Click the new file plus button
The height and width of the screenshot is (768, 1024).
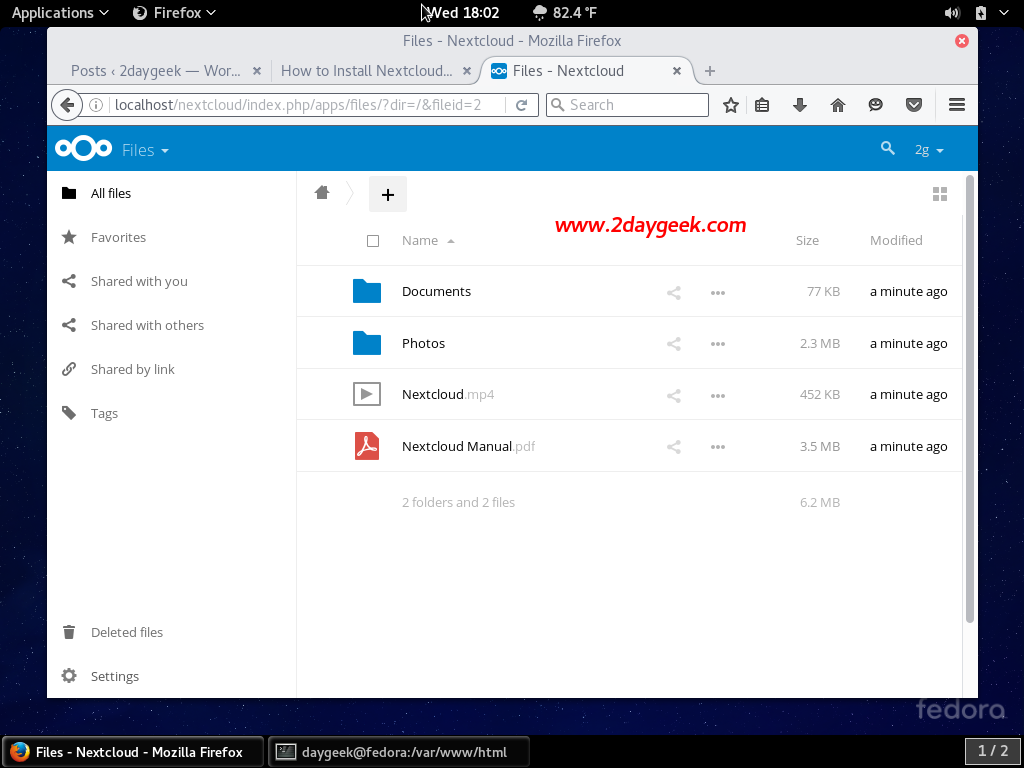[x=388, y=194]
